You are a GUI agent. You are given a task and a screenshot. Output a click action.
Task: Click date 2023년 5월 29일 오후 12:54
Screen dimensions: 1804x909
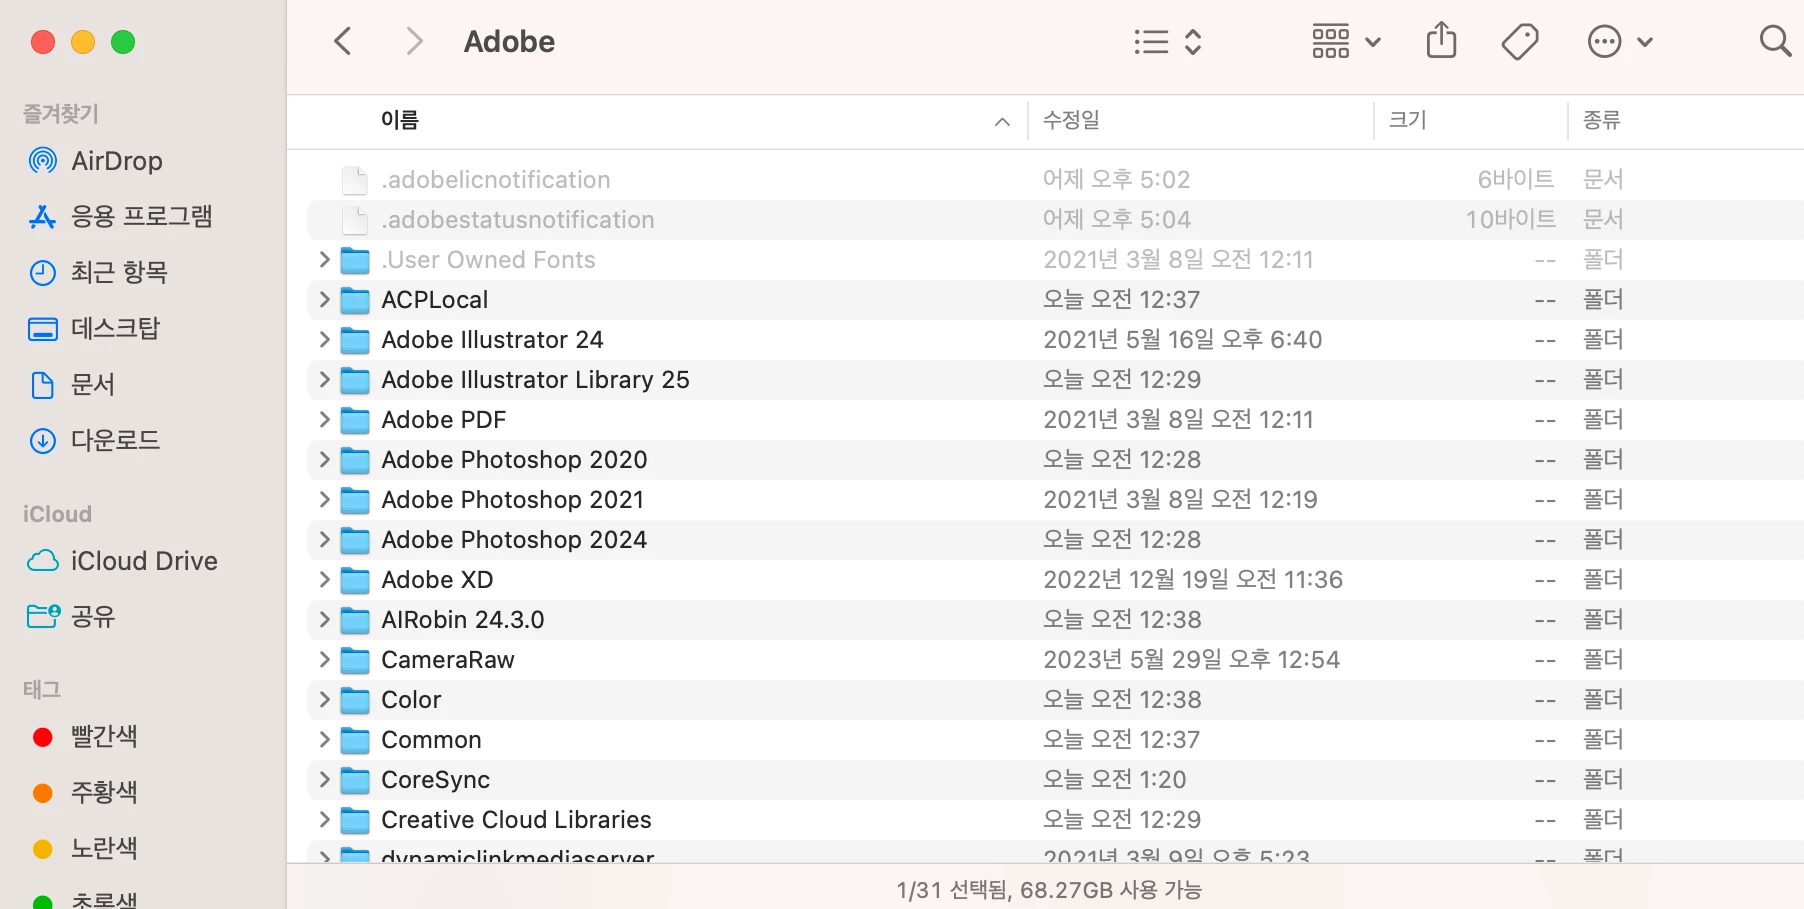(x=1191, y=660)
